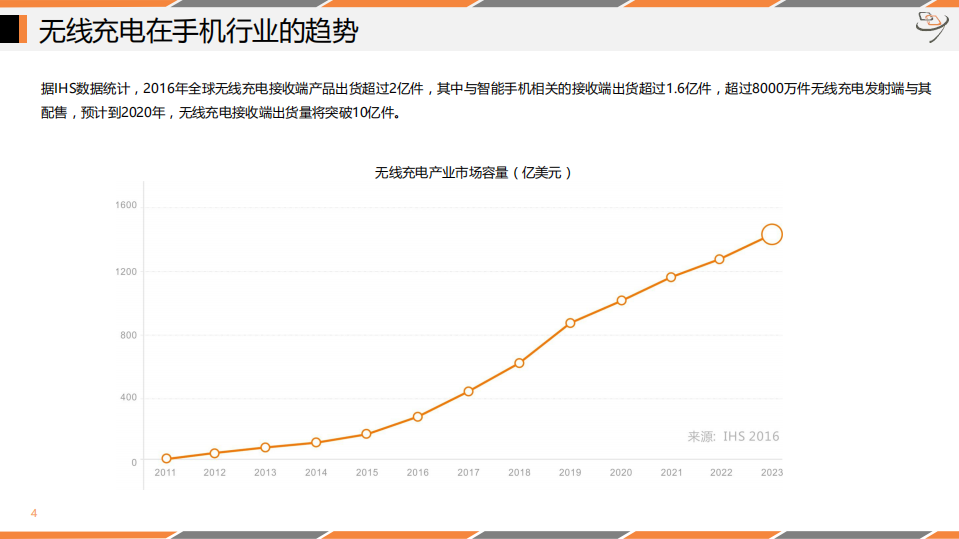This screenshot has width=959, height=539.
Task: Select the large 2023 data point marker
Action: click(x=772, y=234)
